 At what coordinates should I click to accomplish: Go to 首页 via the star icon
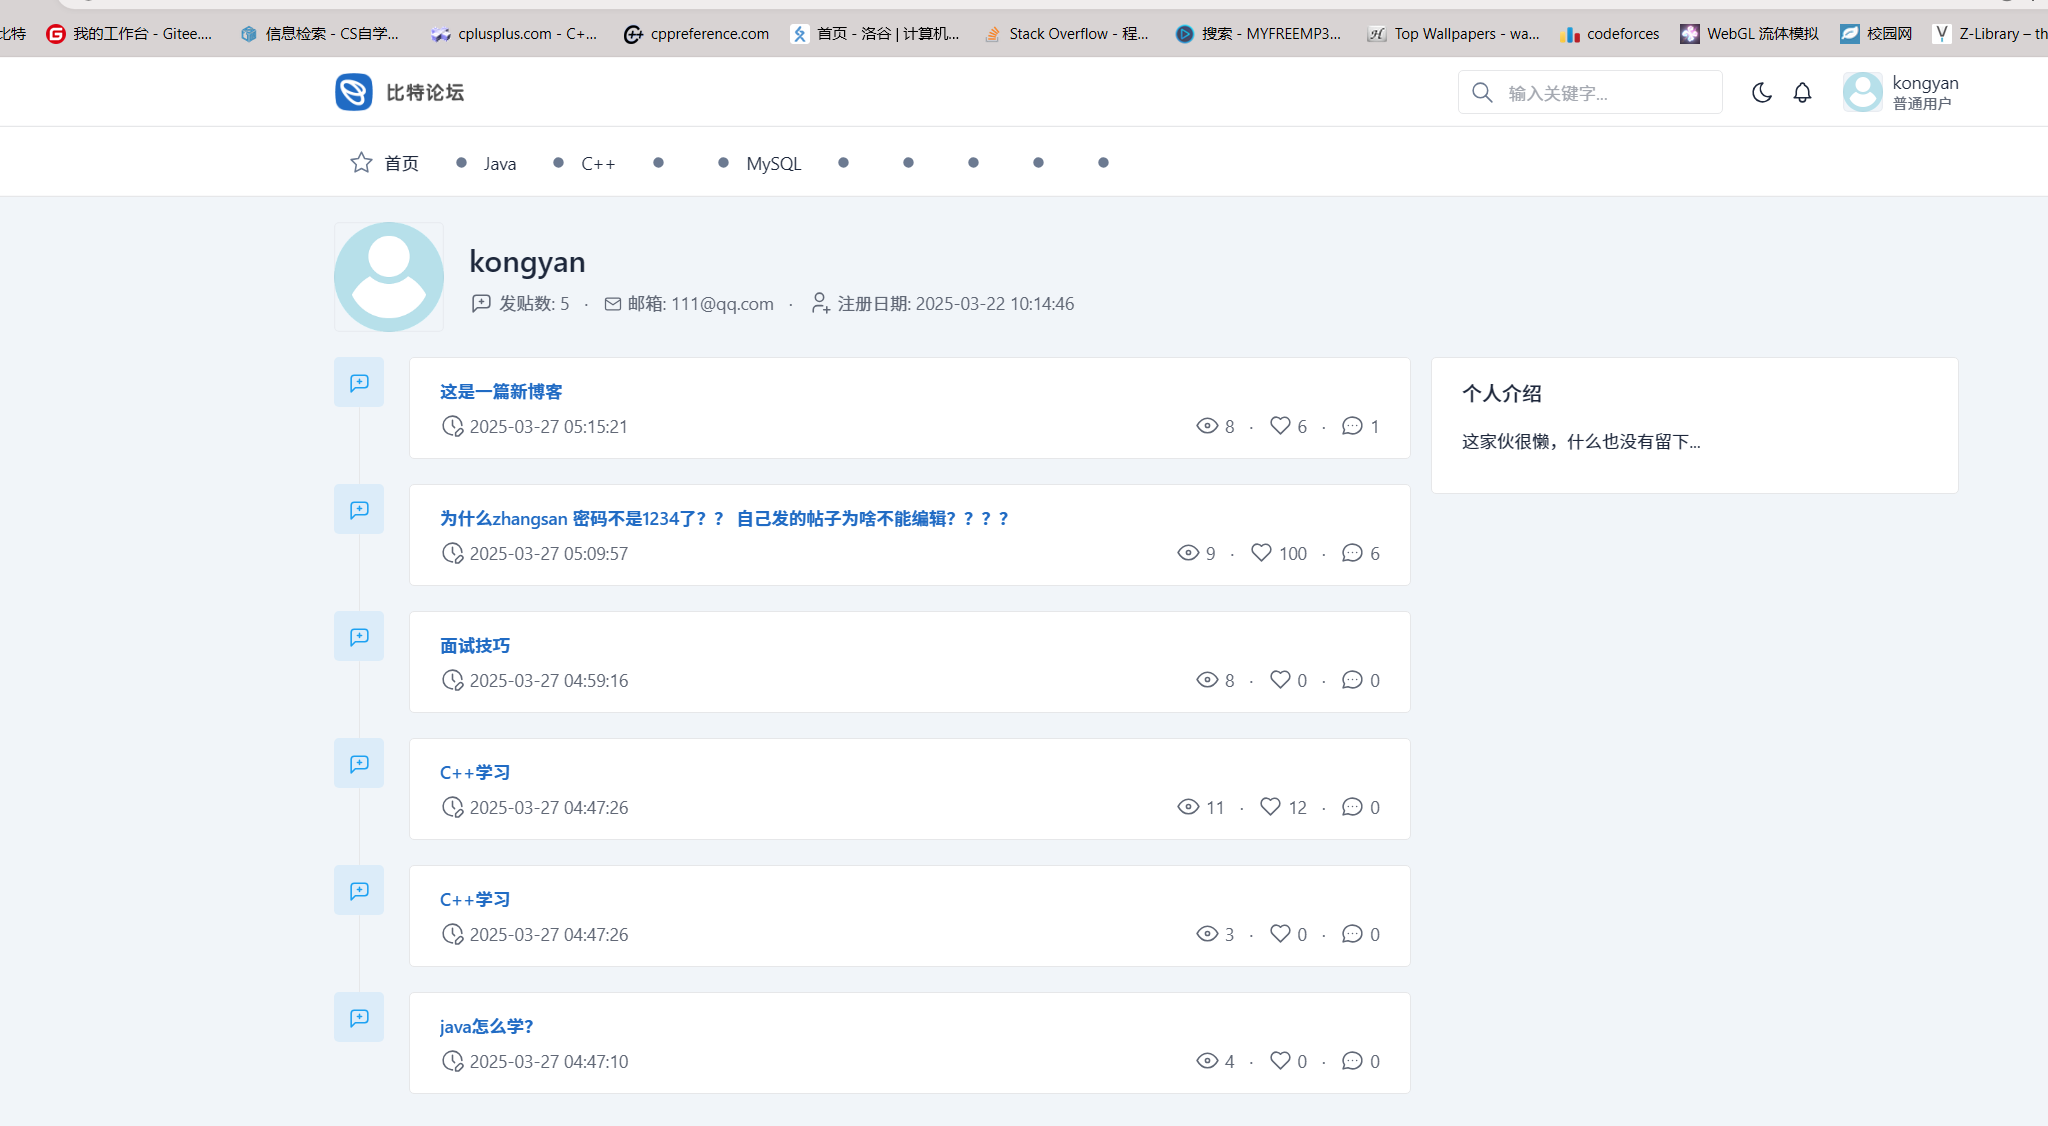click(361, 162)
